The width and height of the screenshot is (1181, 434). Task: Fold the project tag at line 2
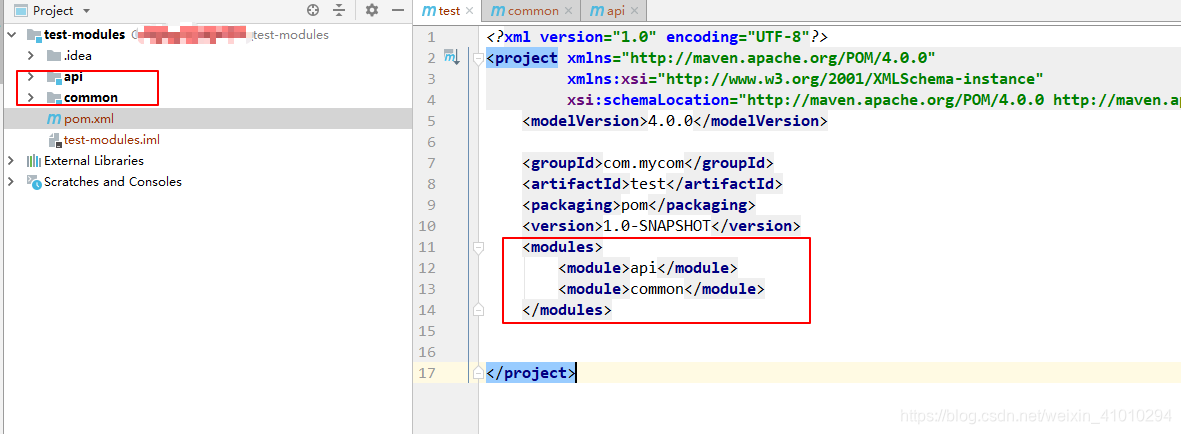[477, 58]
